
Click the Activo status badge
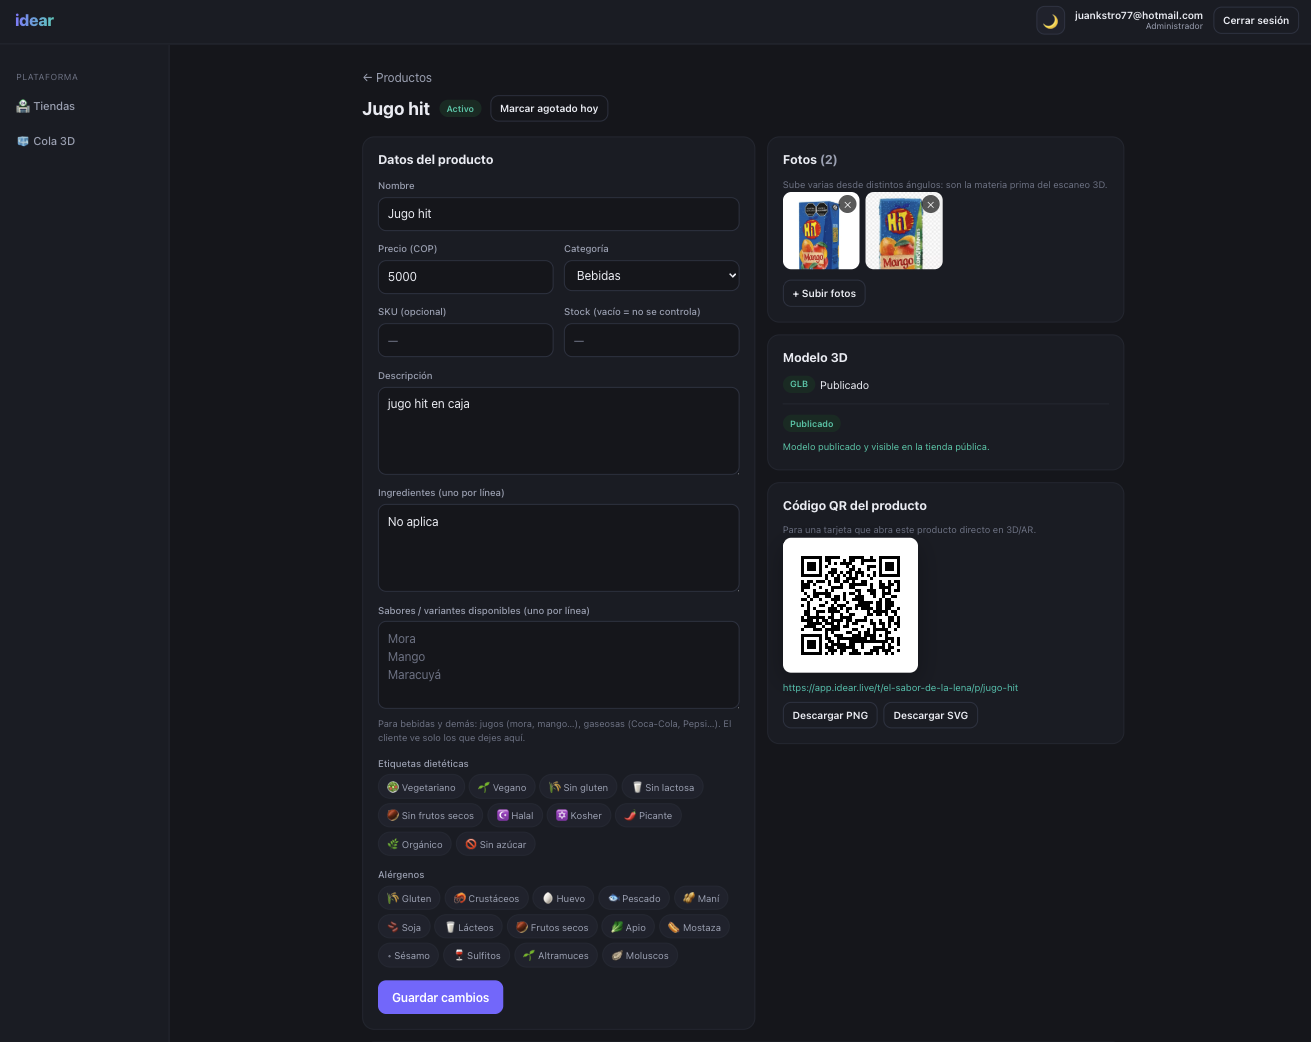(460, 109)
